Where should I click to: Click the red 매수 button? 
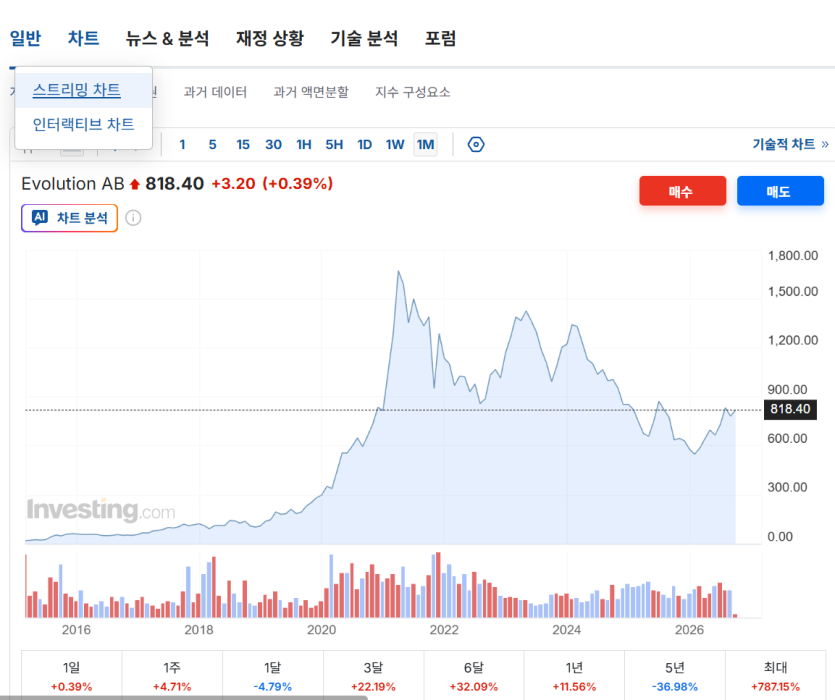(682, 191)
